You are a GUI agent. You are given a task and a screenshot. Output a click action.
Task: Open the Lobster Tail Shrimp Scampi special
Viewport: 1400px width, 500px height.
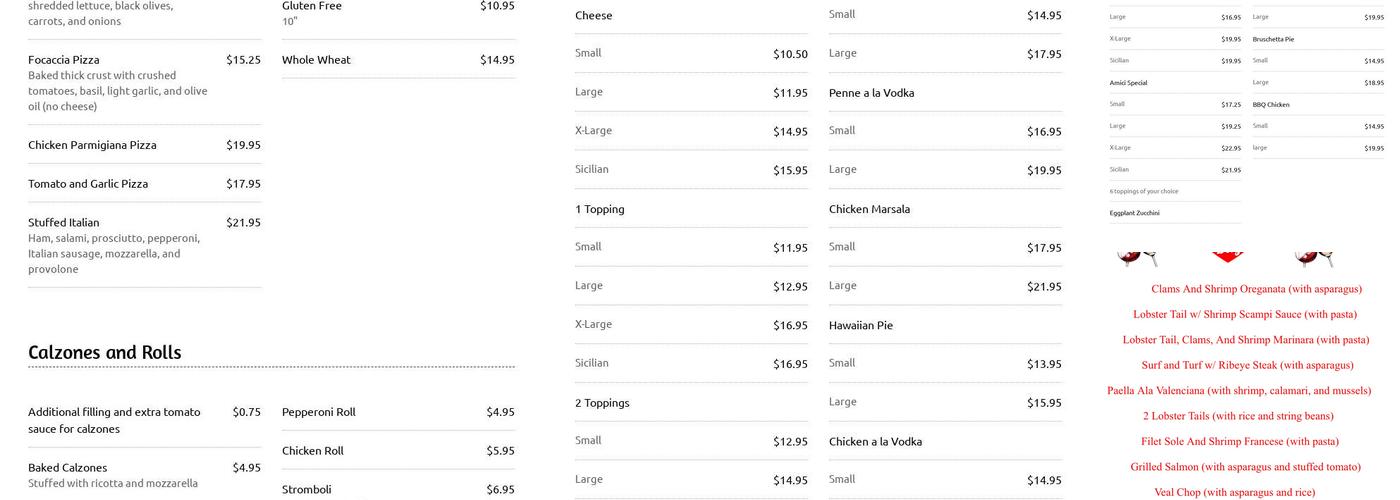click(x=1245, y=315)
